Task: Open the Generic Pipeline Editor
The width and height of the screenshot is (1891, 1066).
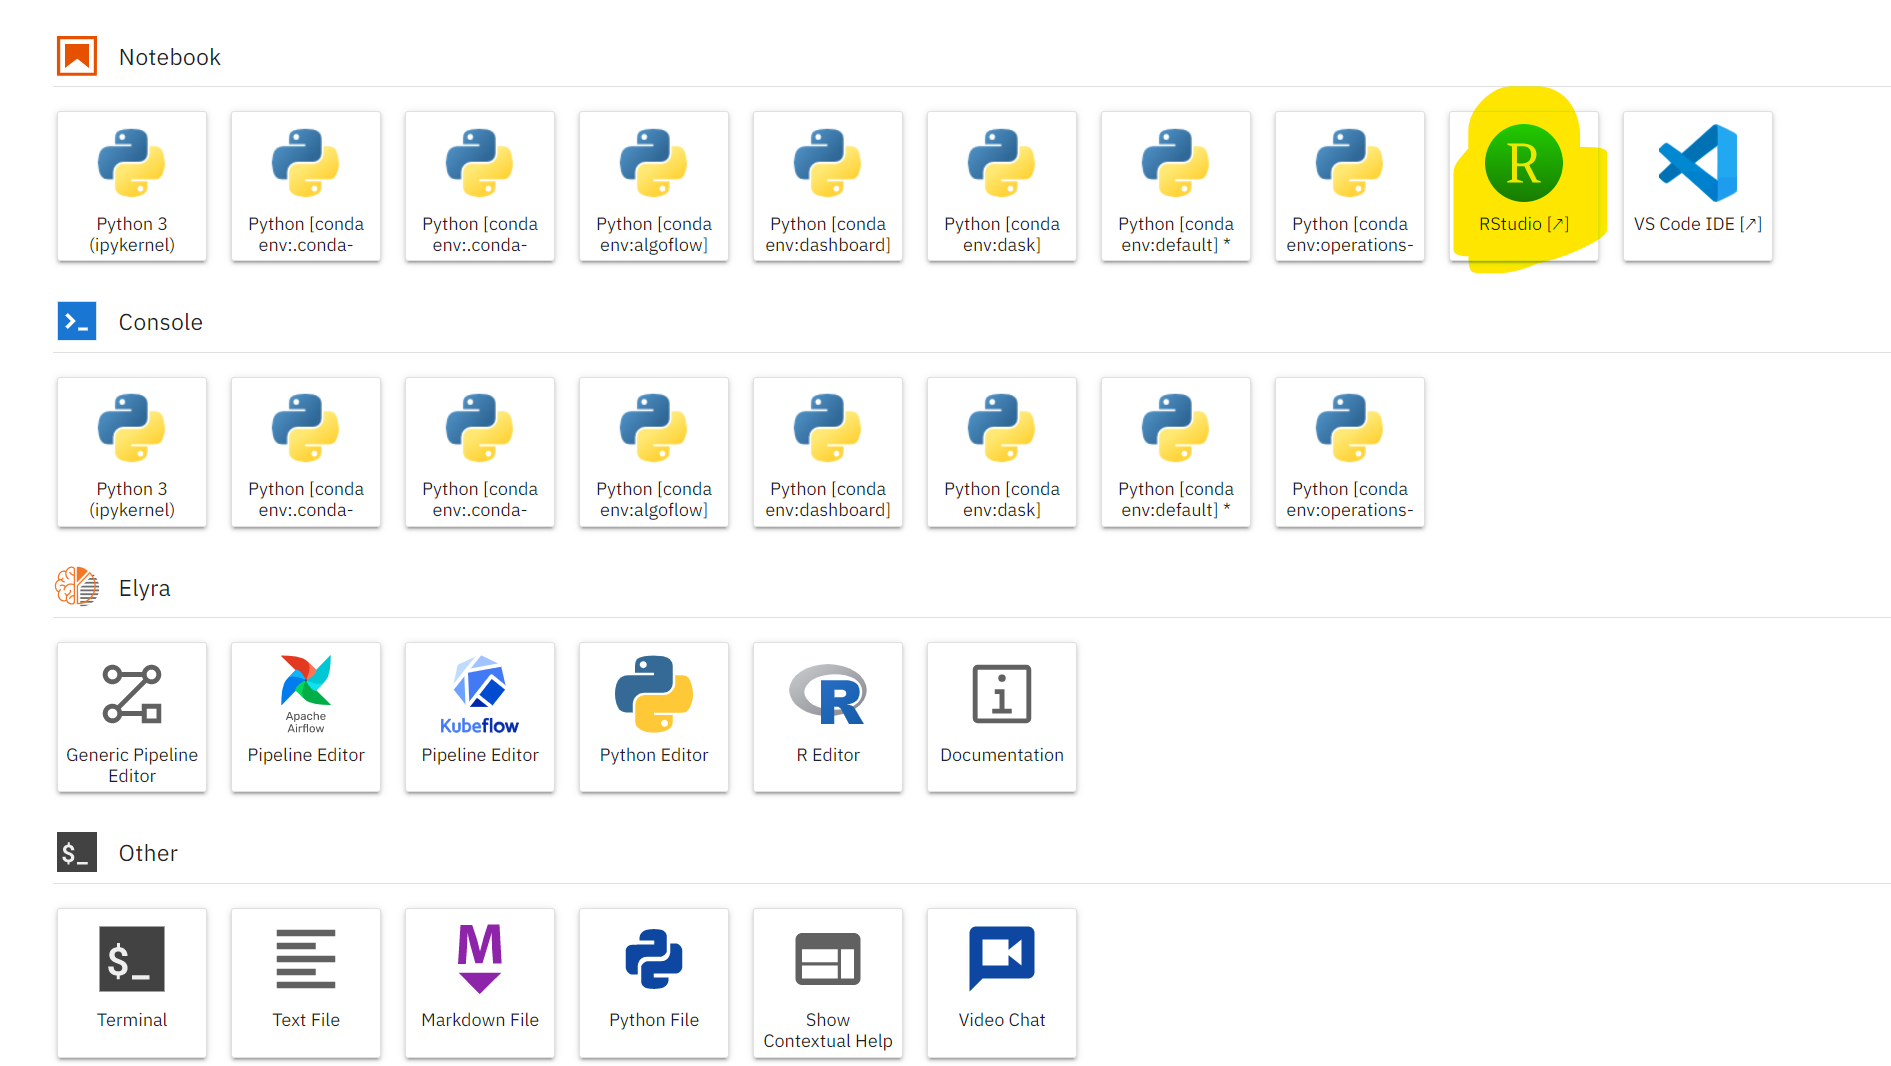Action: [132, 718]
